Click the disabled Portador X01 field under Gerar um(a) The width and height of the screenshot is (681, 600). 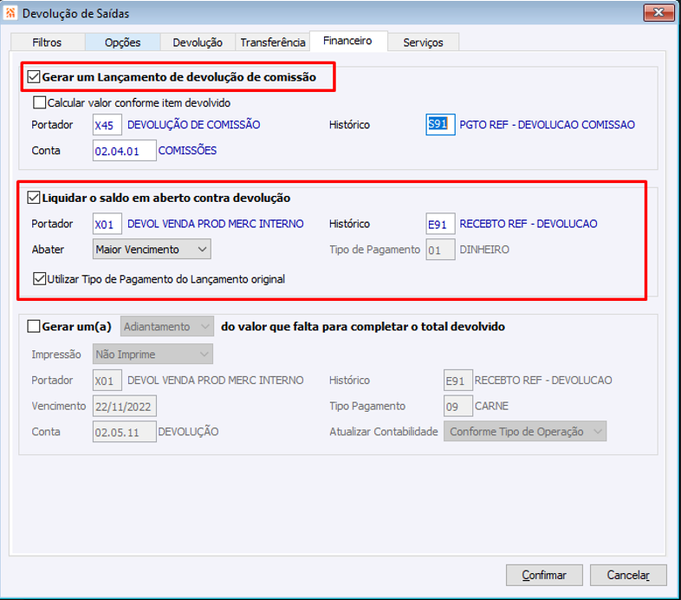(x=107, y=381)
